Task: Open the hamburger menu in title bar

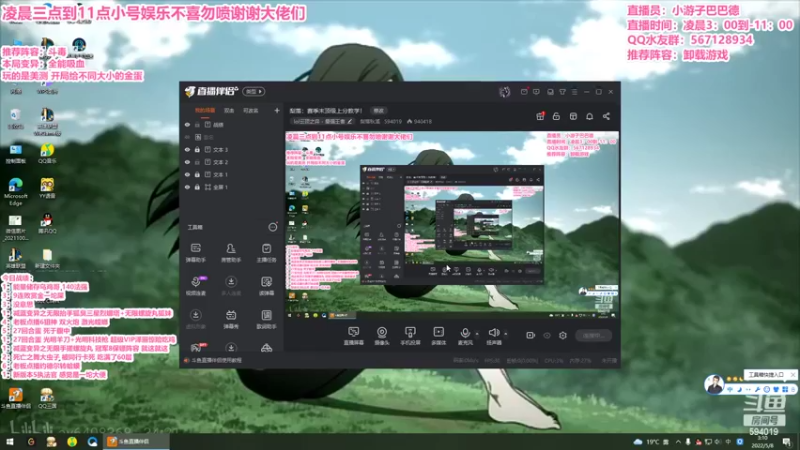Action: [x=574, y=92]
